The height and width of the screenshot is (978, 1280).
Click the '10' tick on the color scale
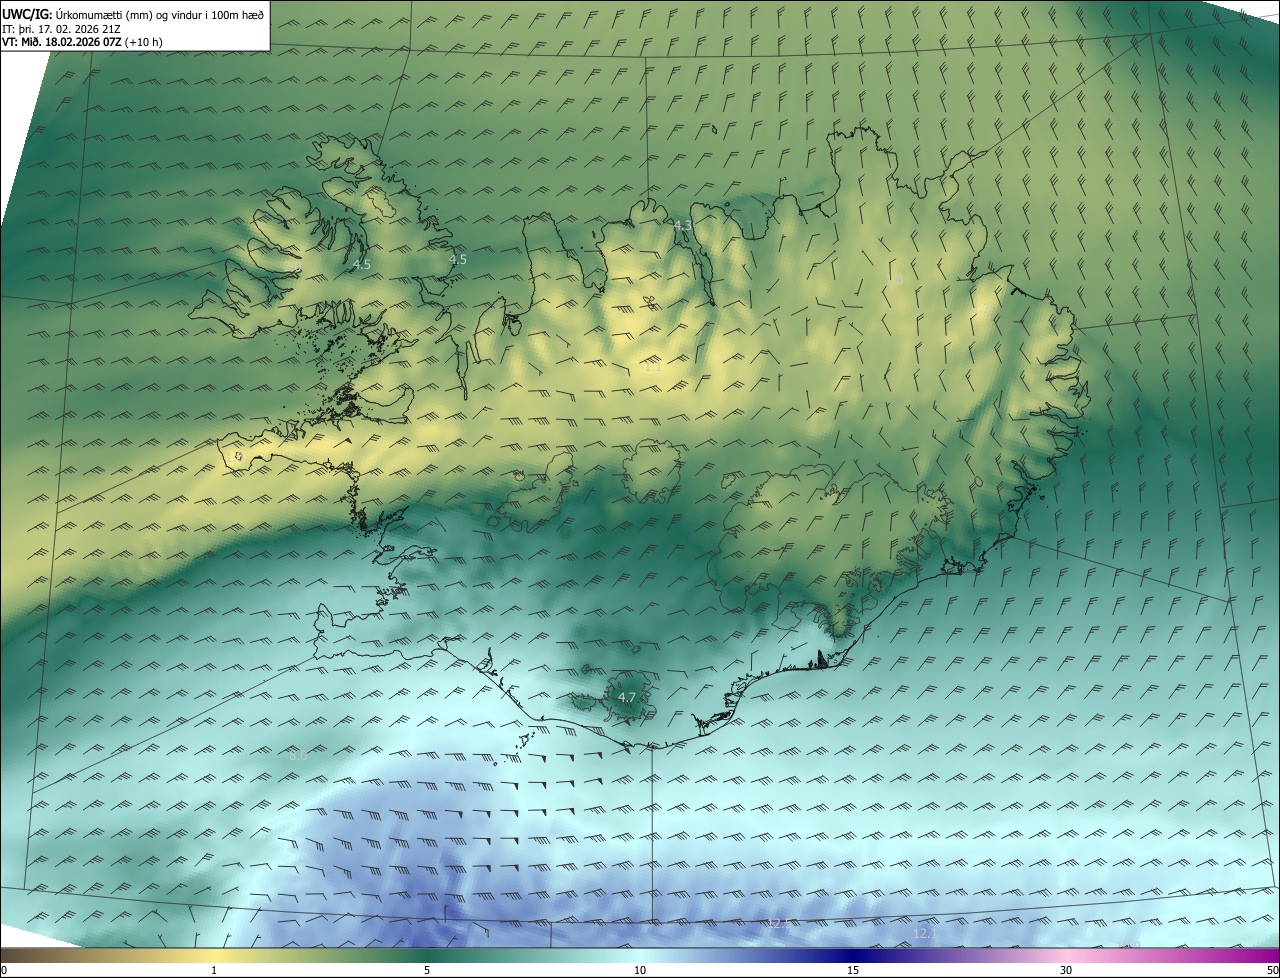640,970
